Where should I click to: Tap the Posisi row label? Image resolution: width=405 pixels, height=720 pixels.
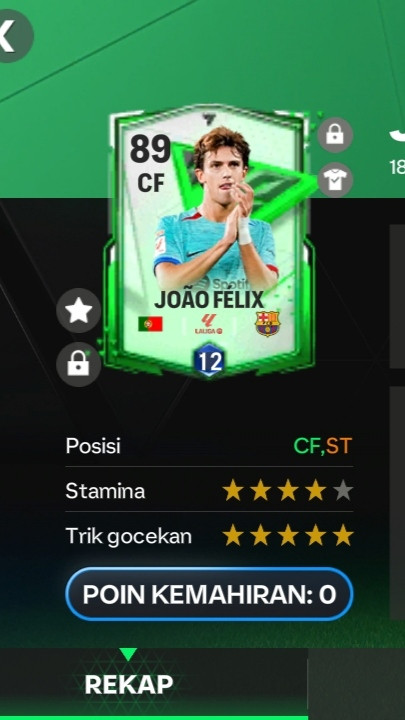(93, 446)
